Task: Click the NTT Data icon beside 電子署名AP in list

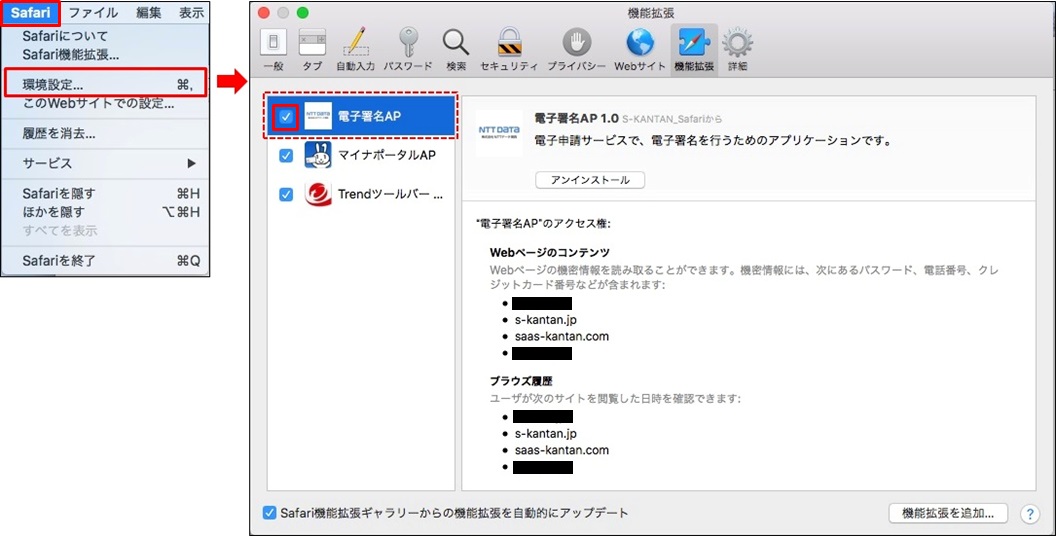Action: click(x=318, y=116)
